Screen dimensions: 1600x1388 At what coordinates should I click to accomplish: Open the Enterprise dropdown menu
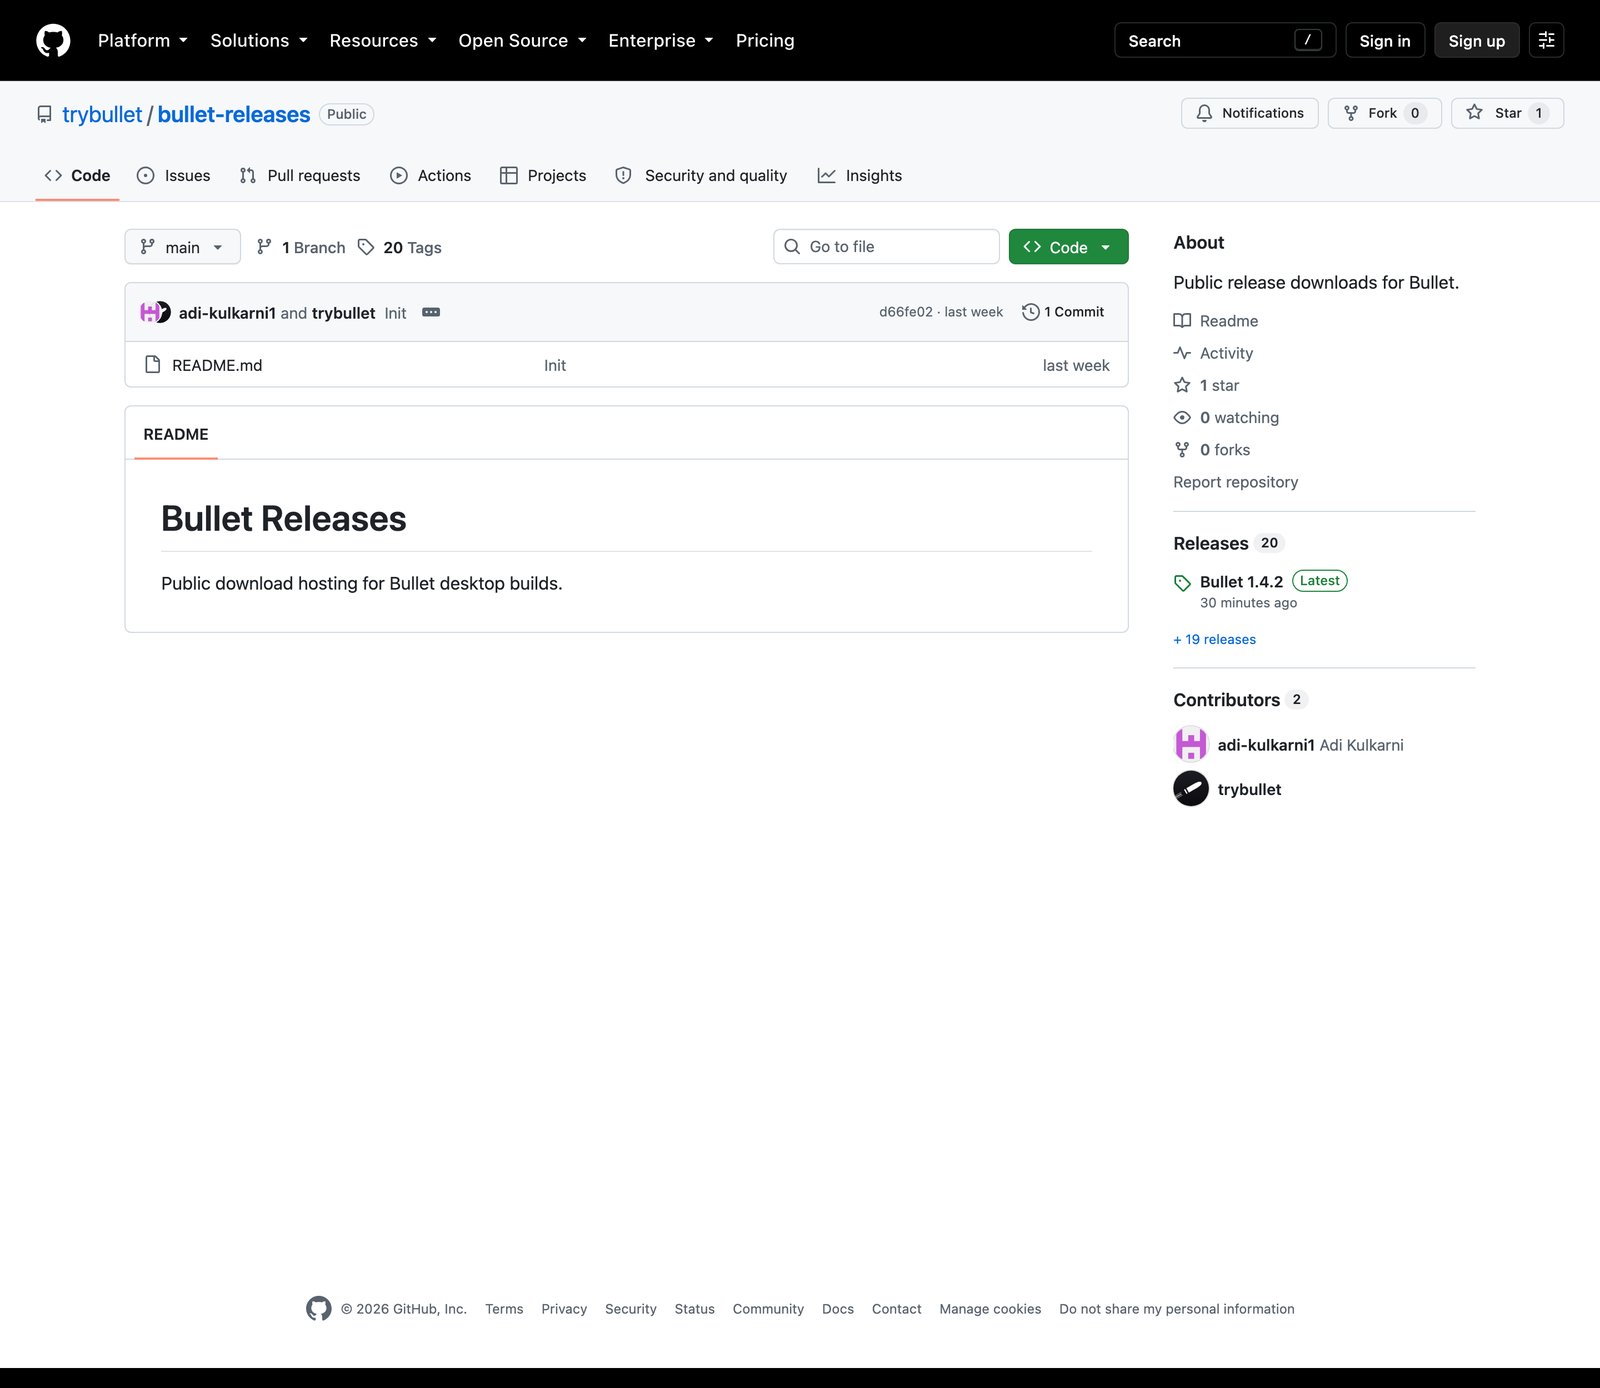(x=660, y=41)
